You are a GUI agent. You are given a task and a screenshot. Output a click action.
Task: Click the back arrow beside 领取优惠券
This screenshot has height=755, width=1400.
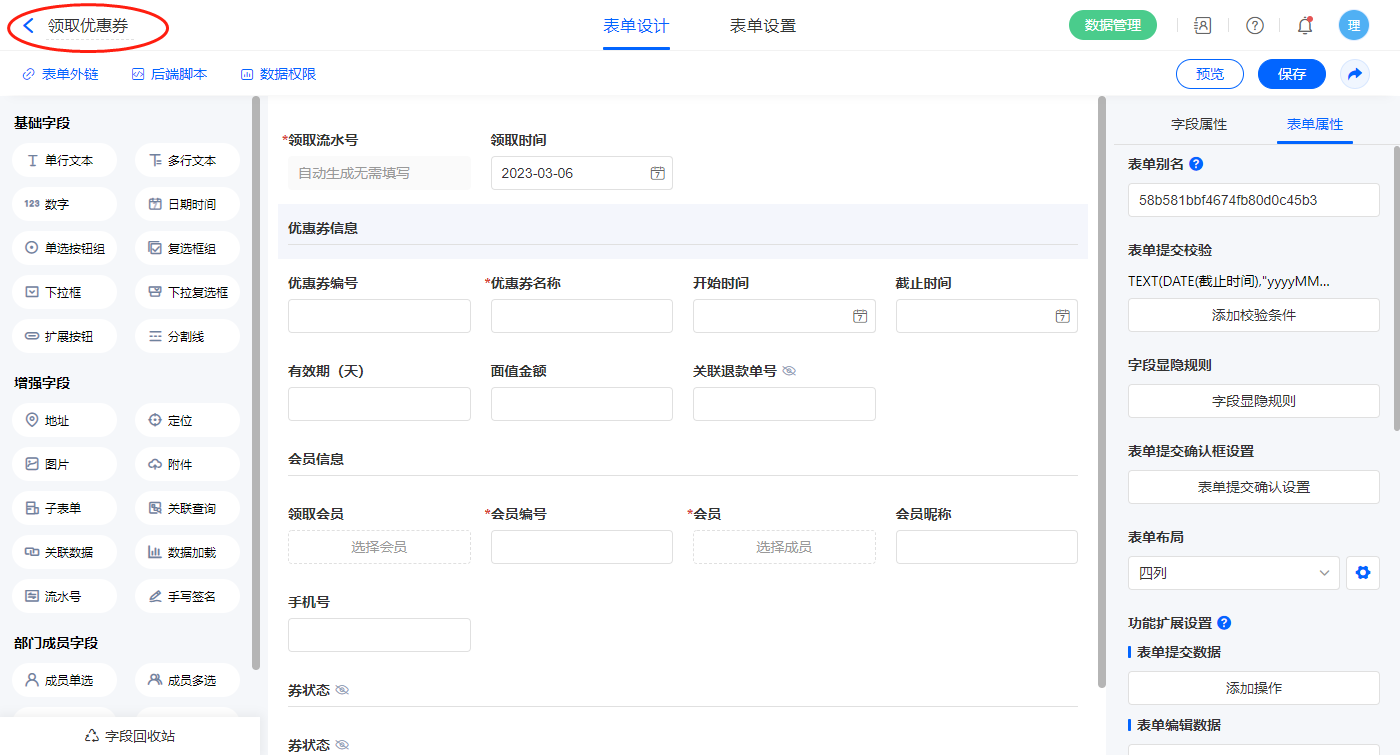[28, 26]
